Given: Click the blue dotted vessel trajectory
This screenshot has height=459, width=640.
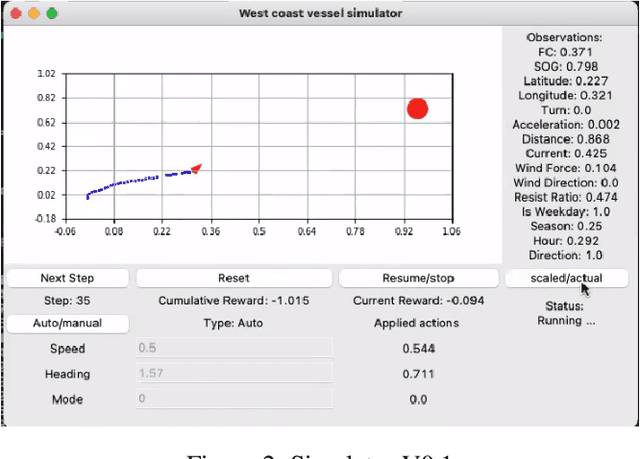Looking at the screenshot, I should point(130,182).
